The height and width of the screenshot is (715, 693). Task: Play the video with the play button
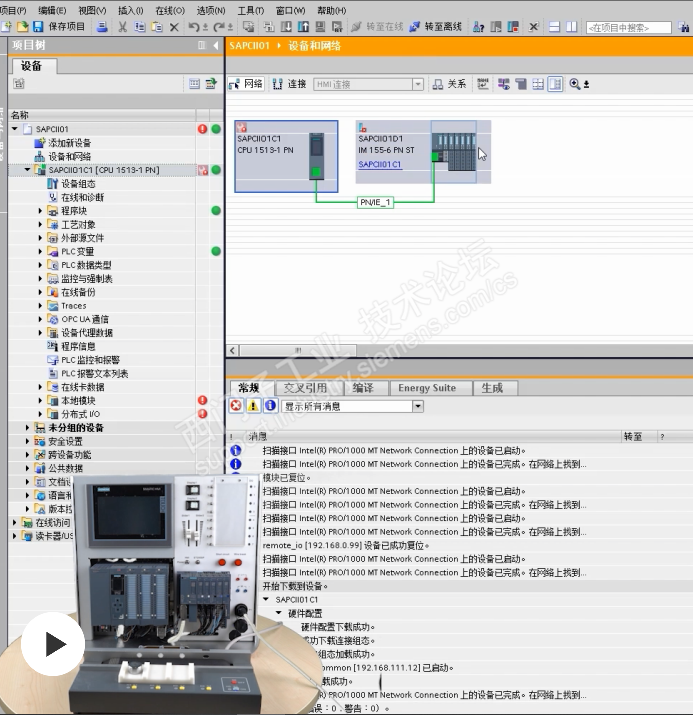pos(53,644)
